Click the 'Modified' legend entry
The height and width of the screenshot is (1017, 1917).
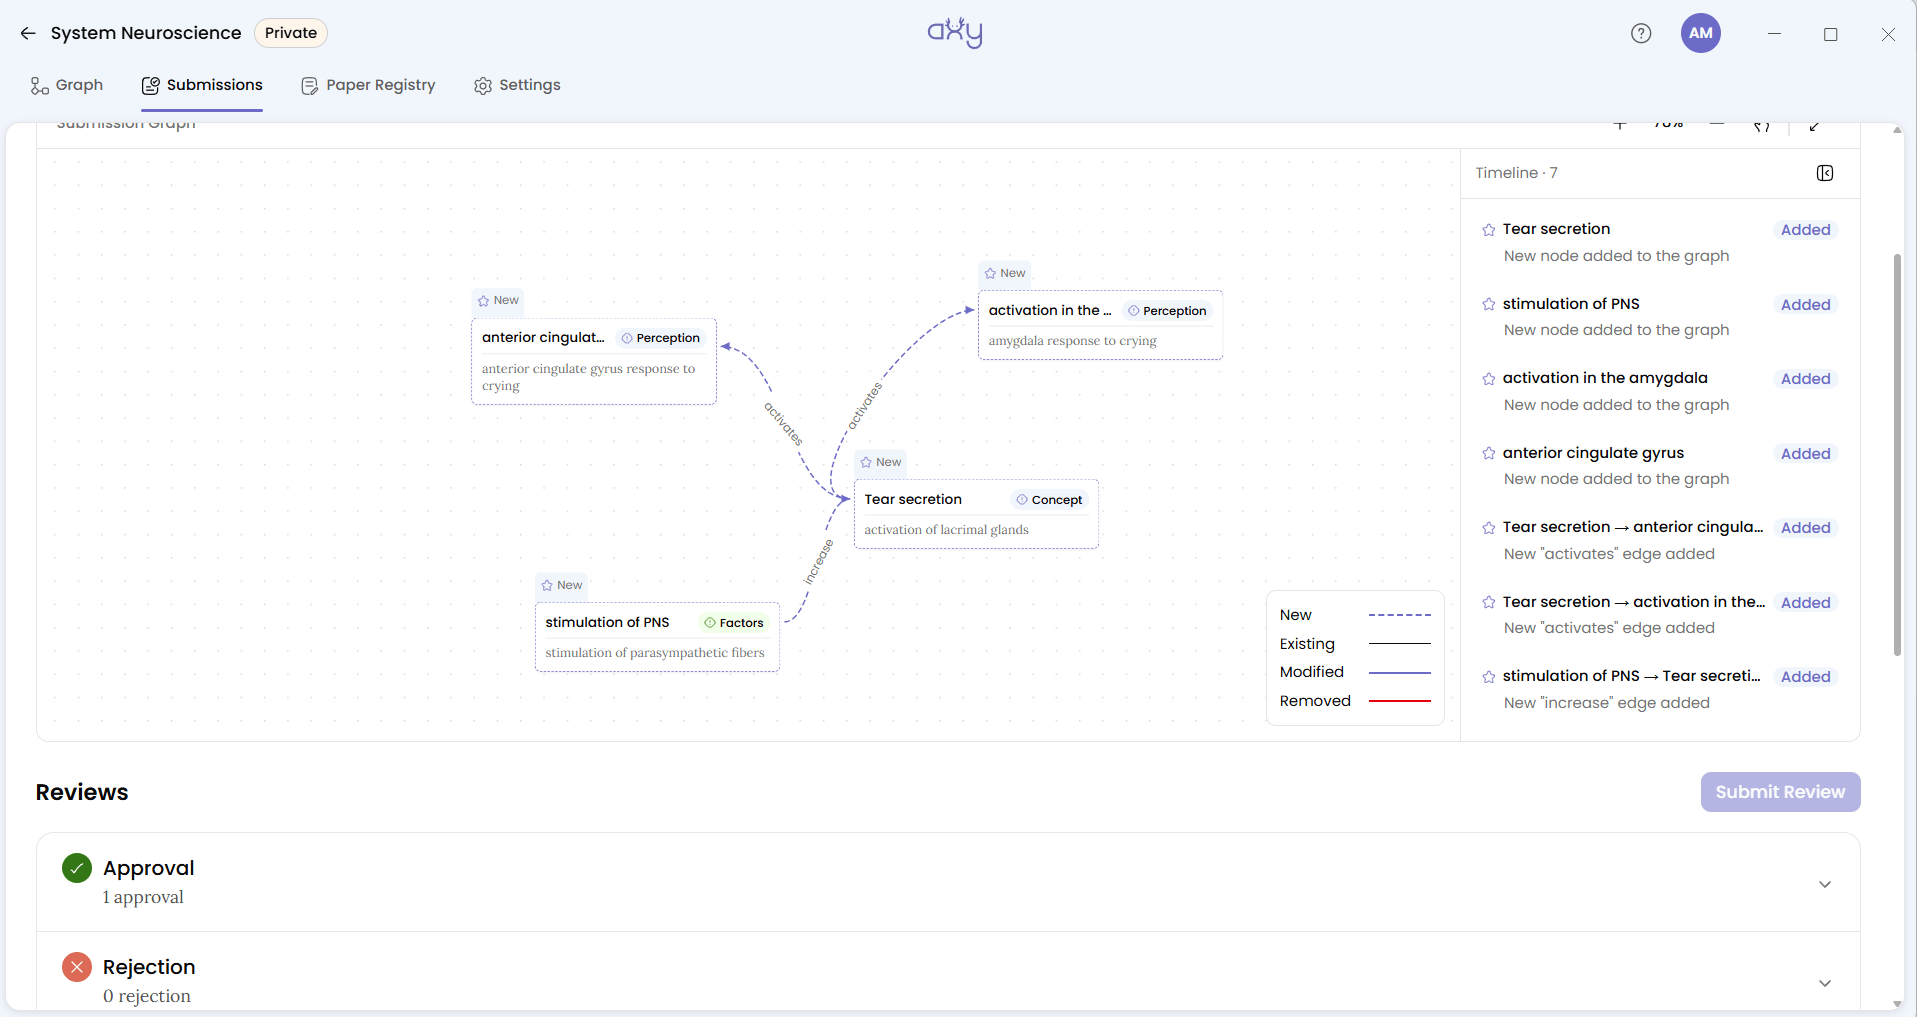pyautogui.click(x=1355, y=672)
